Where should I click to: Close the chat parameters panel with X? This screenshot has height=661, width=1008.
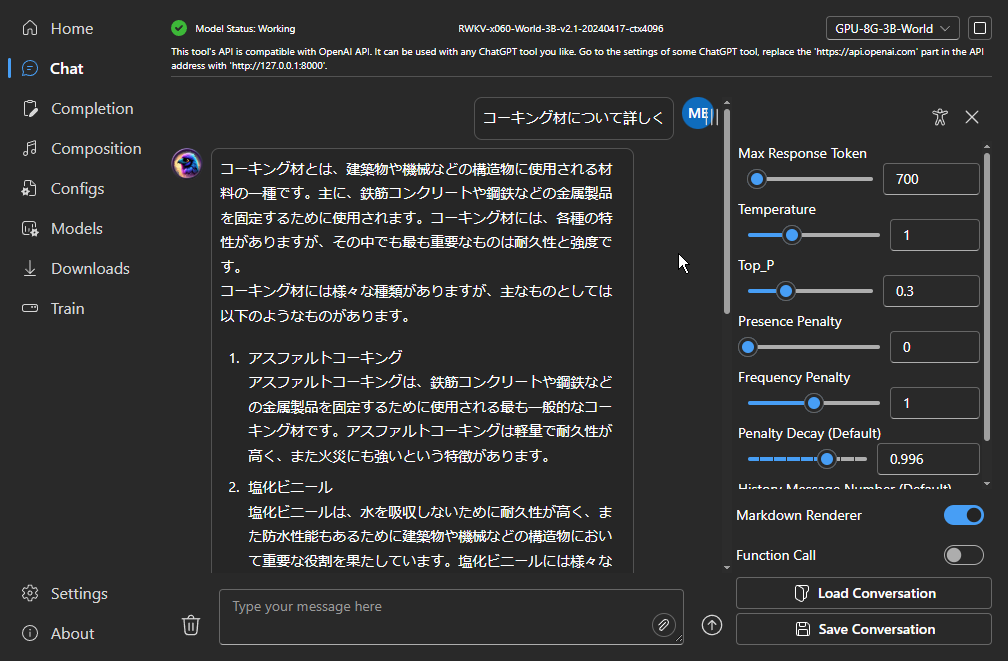pyautogui.click(x=971, y=117)
